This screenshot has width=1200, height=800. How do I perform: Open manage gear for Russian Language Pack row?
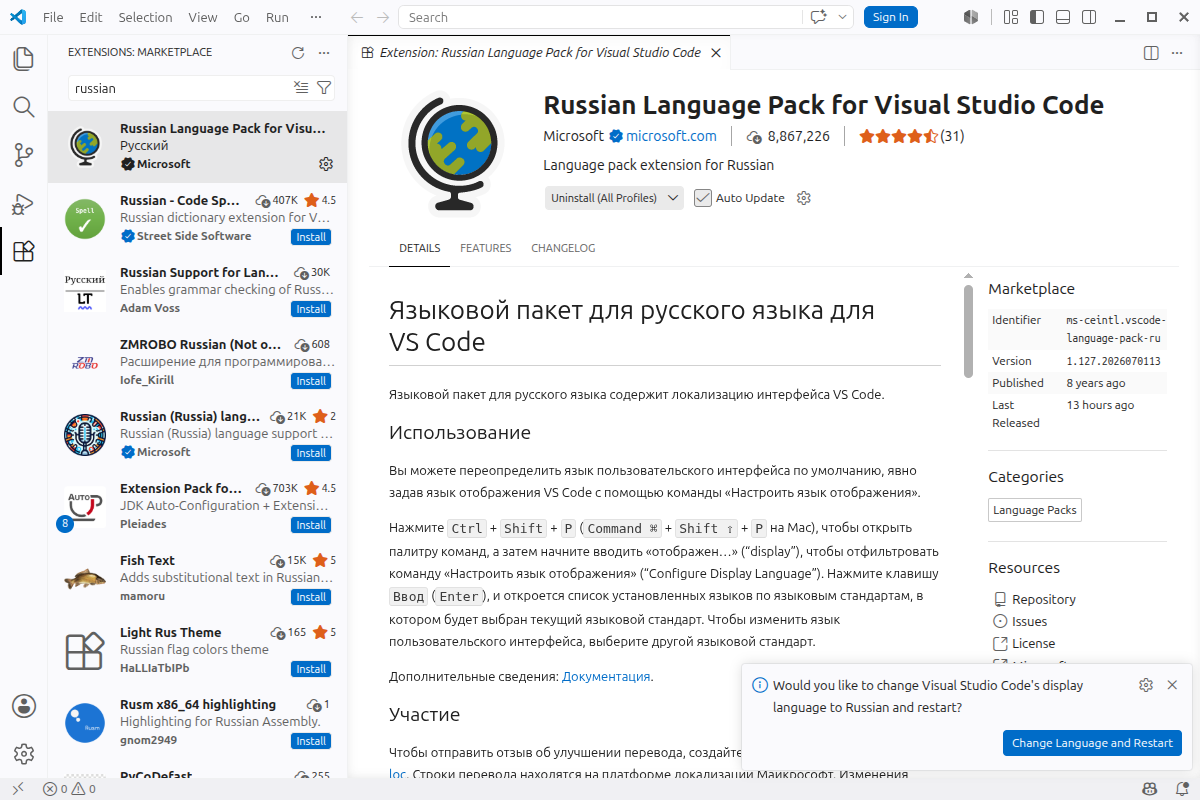[325, 164]
